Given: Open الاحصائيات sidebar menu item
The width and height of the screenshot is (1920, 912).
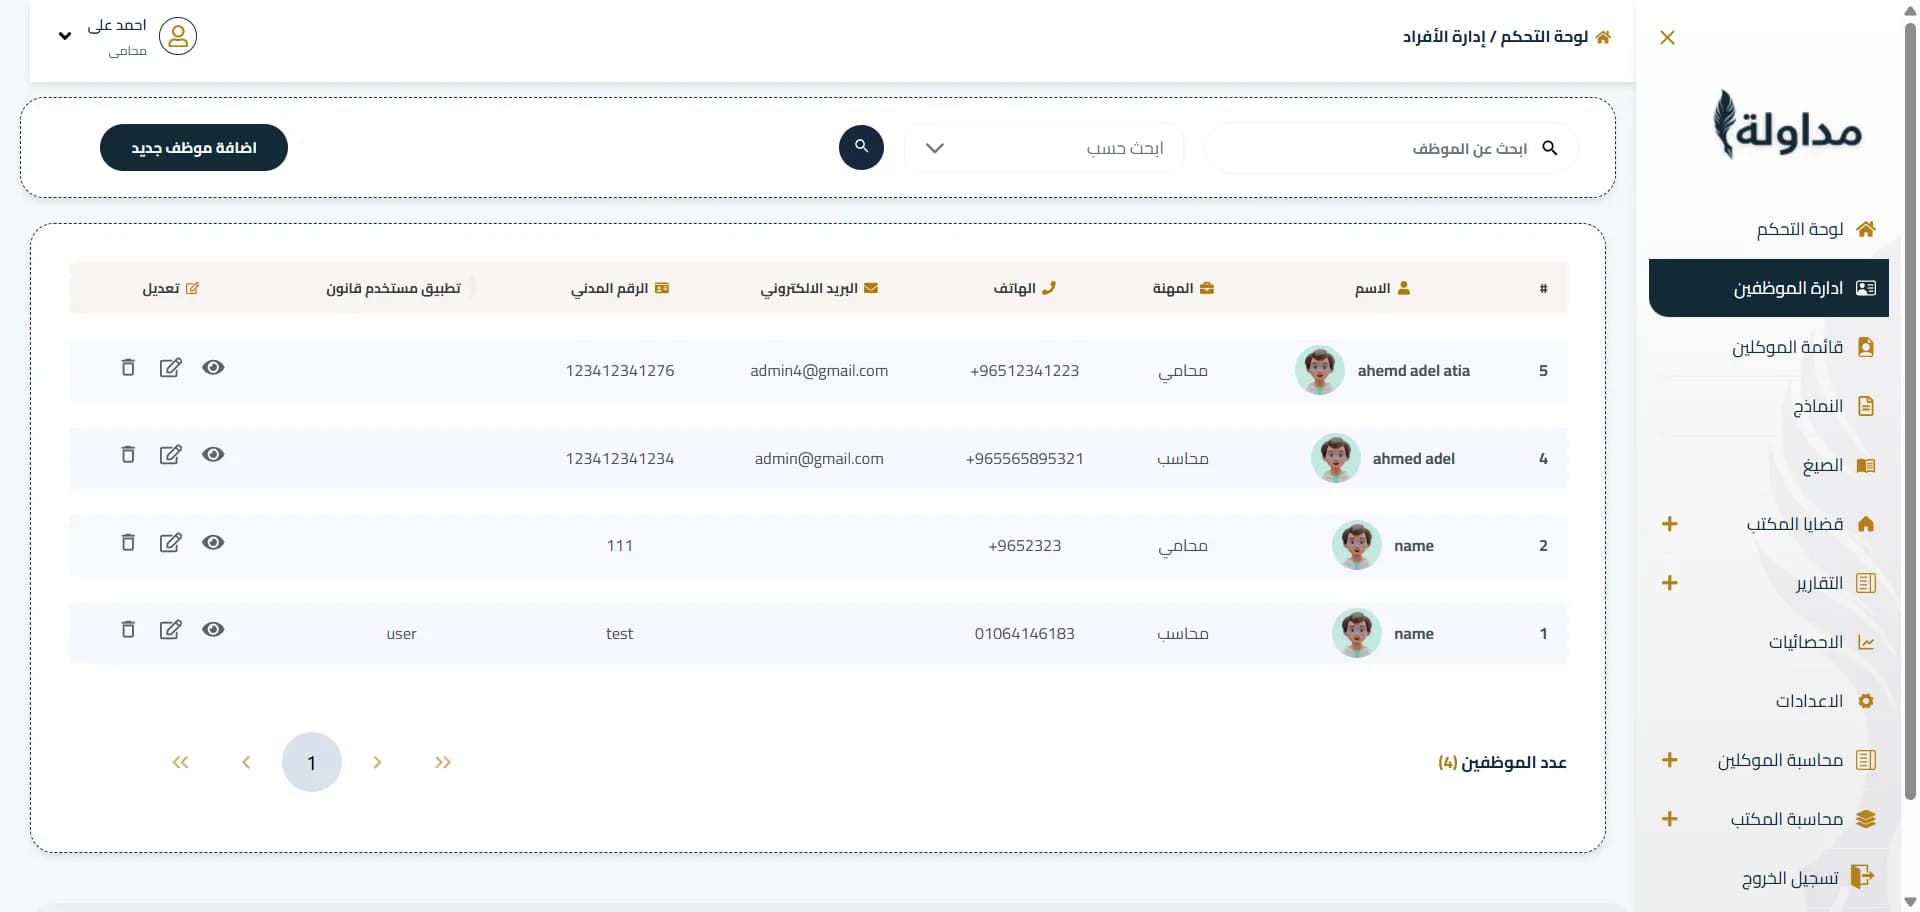Looking at the screenshot, I should pos(1769,642).
